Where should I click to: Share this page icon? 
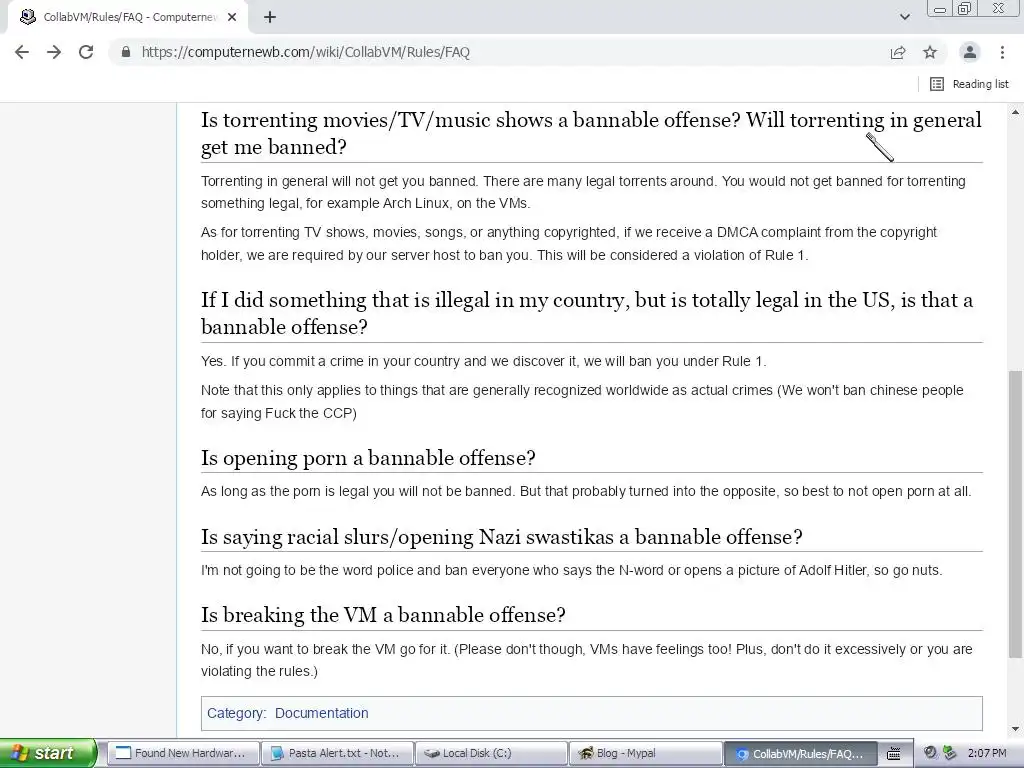[x=898, y=52]
